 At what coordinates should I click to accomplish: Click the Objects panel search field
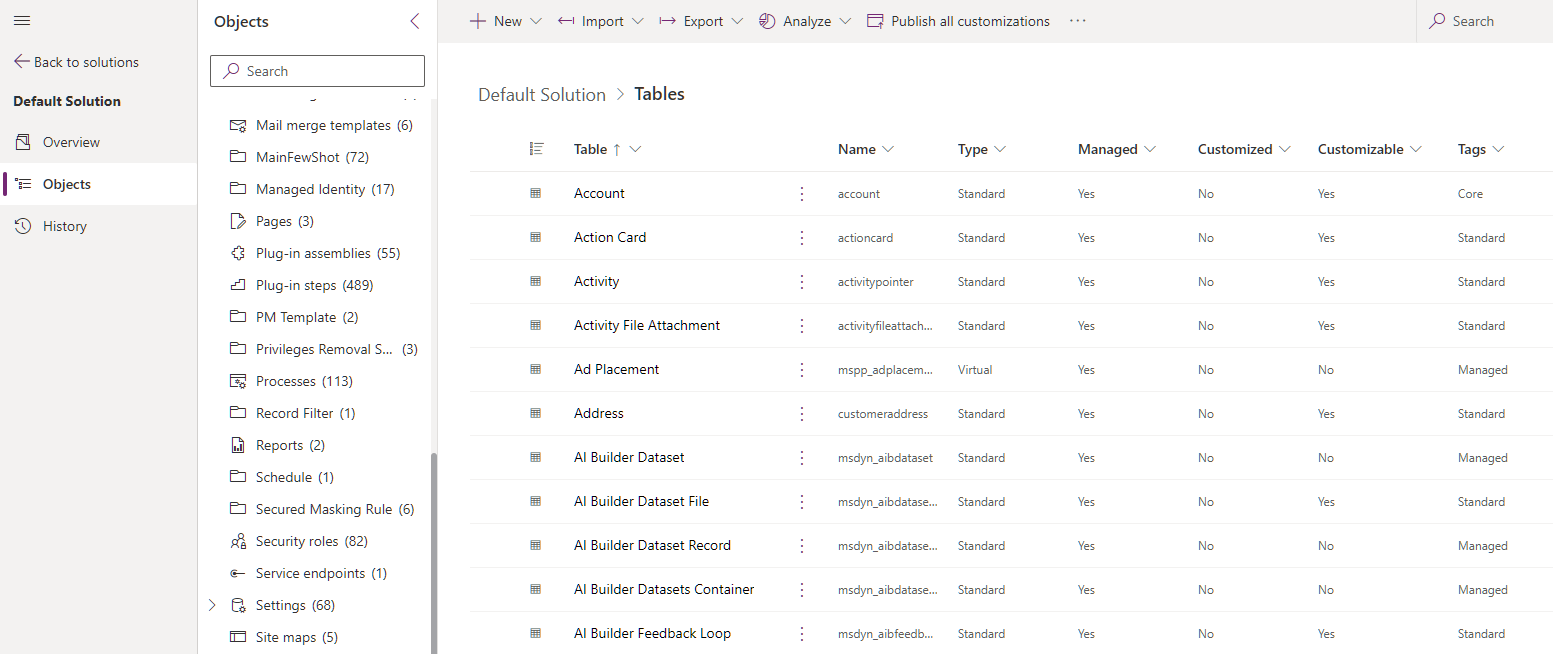317,71
